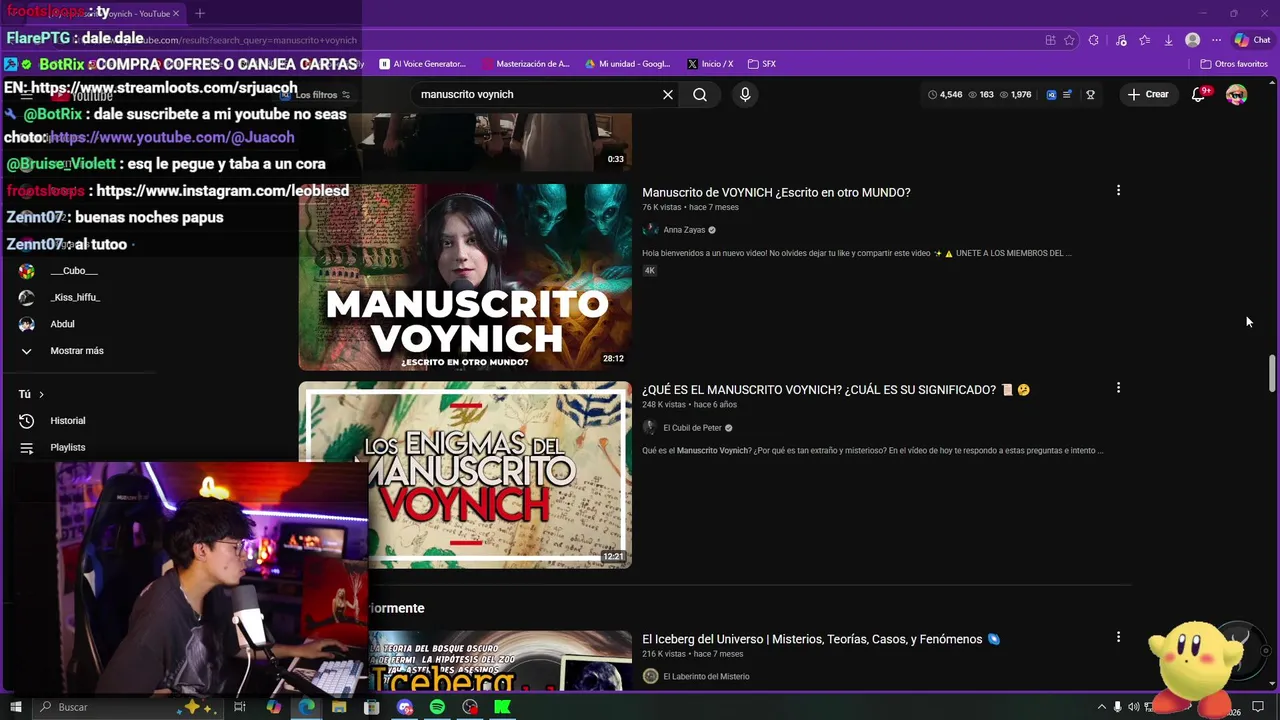This screenshot has height=720, width=1280.
Task: Click the Manuscrito Voynich 28:12 thumbnail
Action: pos(465,277)
